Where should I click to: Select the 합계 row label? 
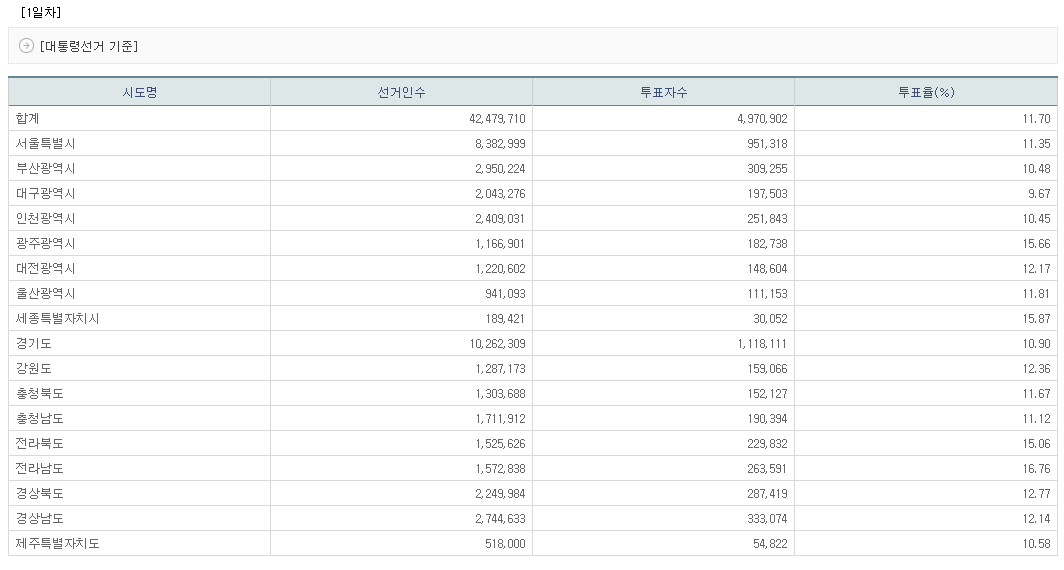click(x=28, y=119)
